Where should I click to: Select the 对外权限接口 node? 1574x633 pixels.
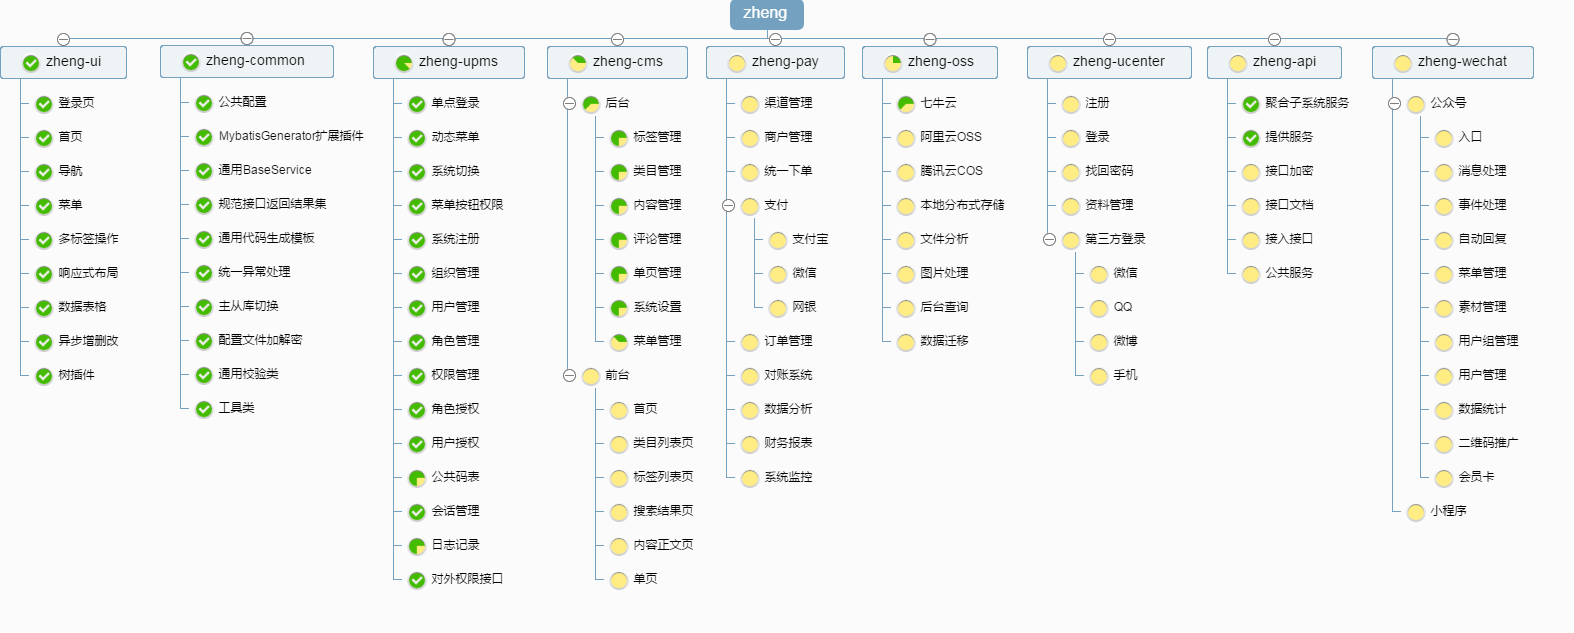pyautogui.click(x=467, y=579)
